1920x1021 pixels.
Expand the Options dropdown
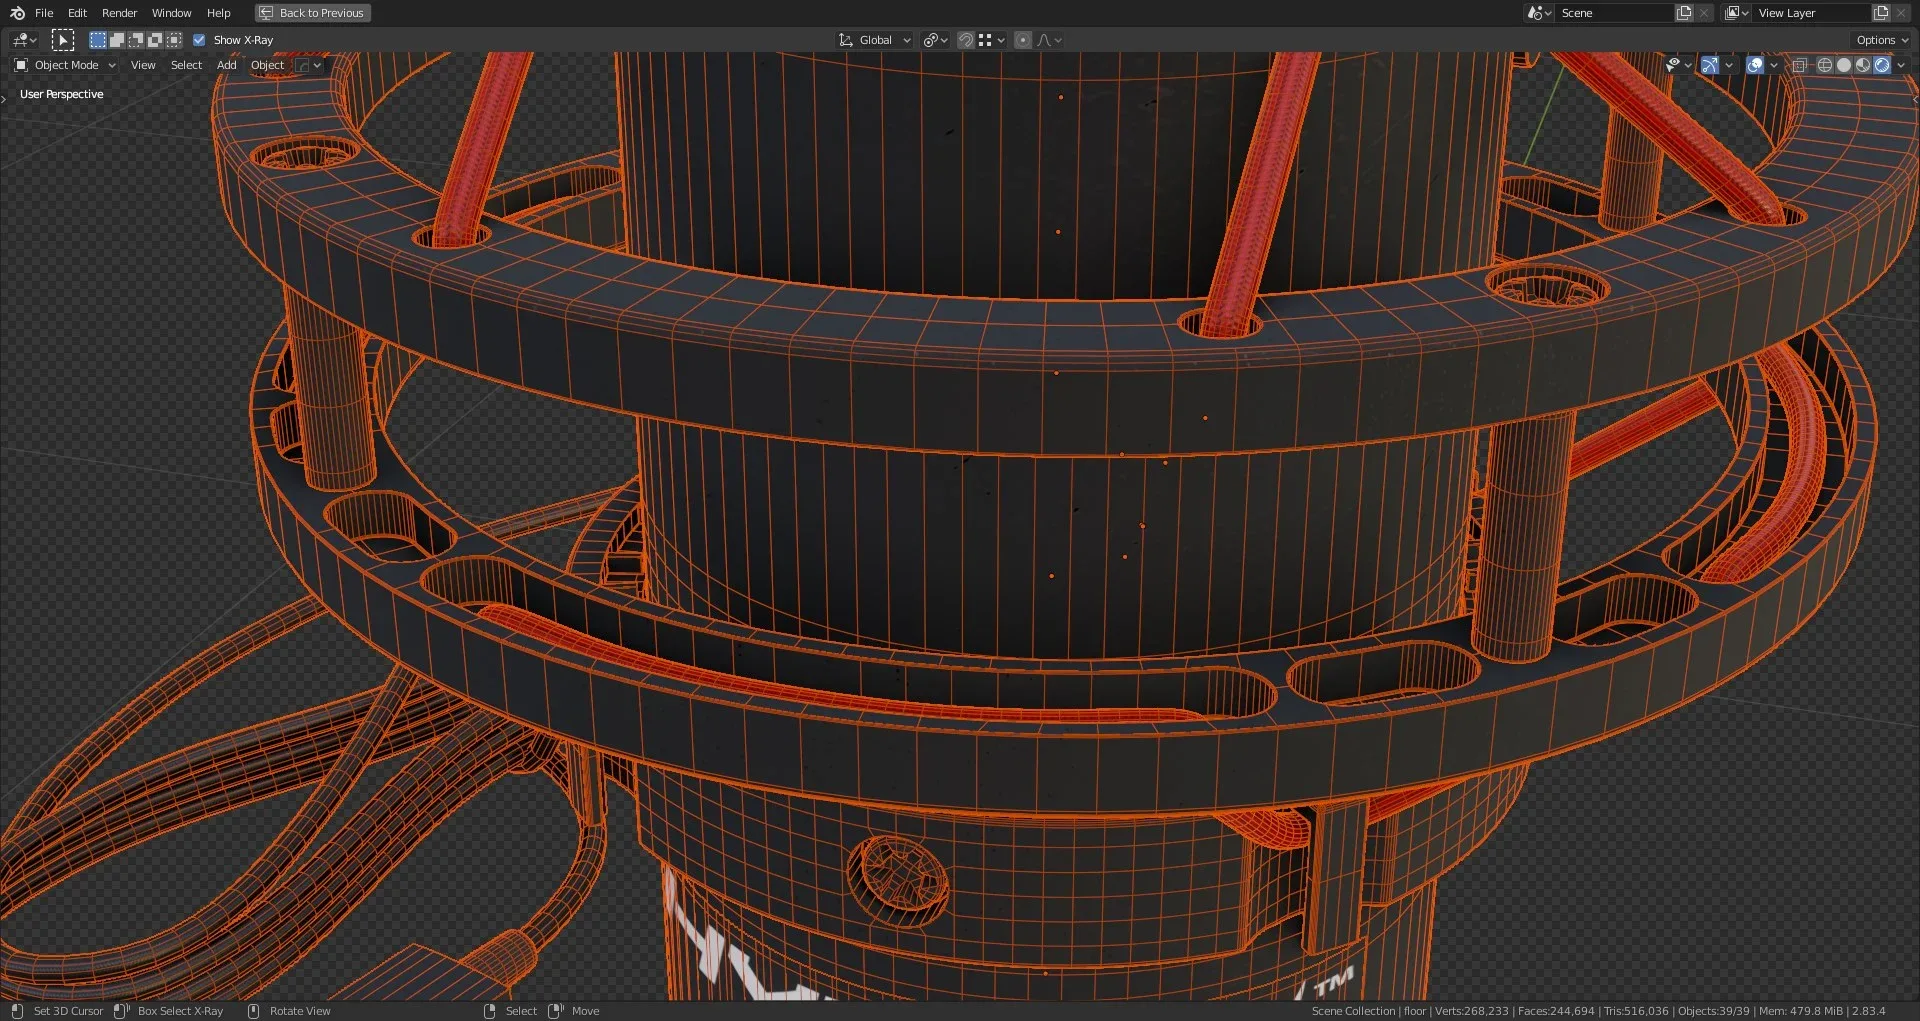[1882, 40]
